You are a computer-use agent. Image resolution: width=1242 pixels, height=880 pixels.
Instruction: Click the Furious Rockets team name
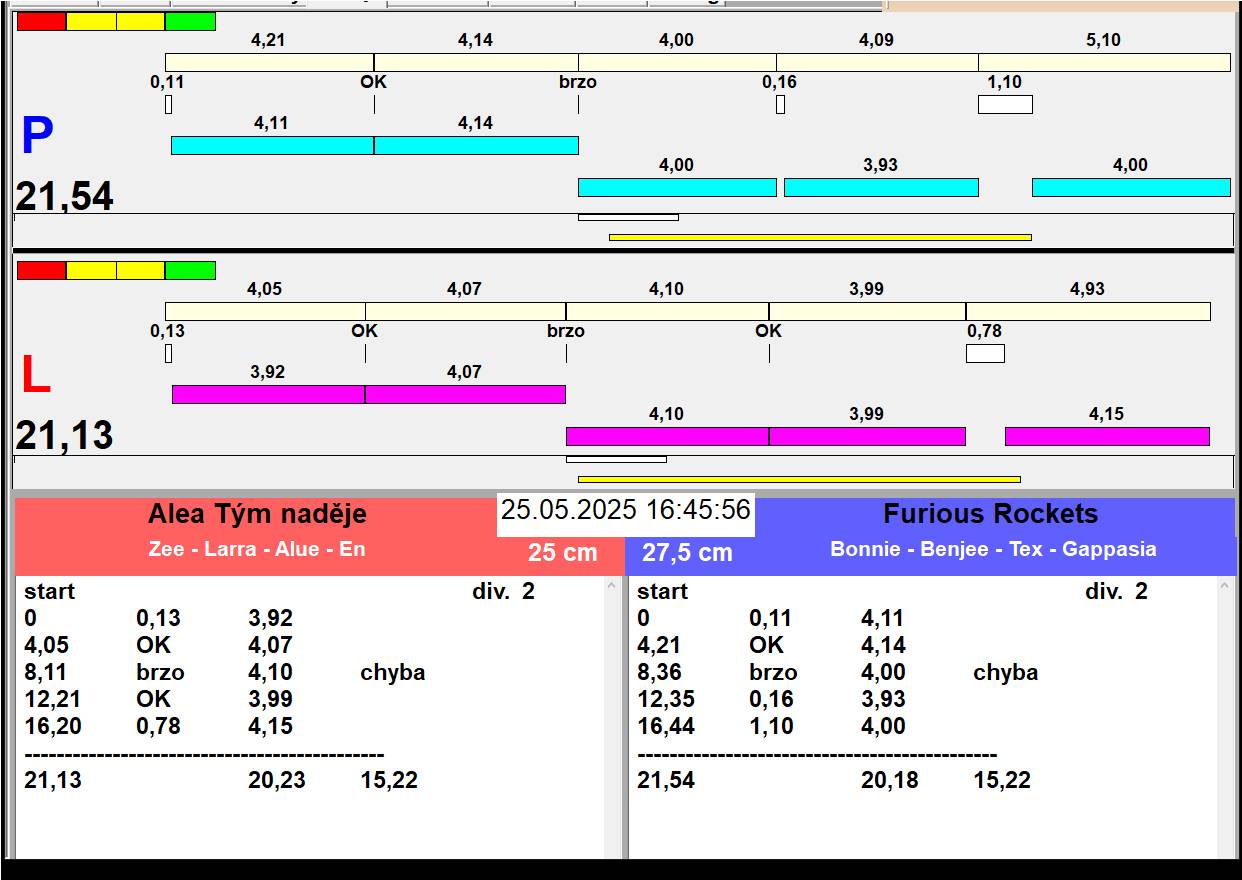click(x=990, y=514)
